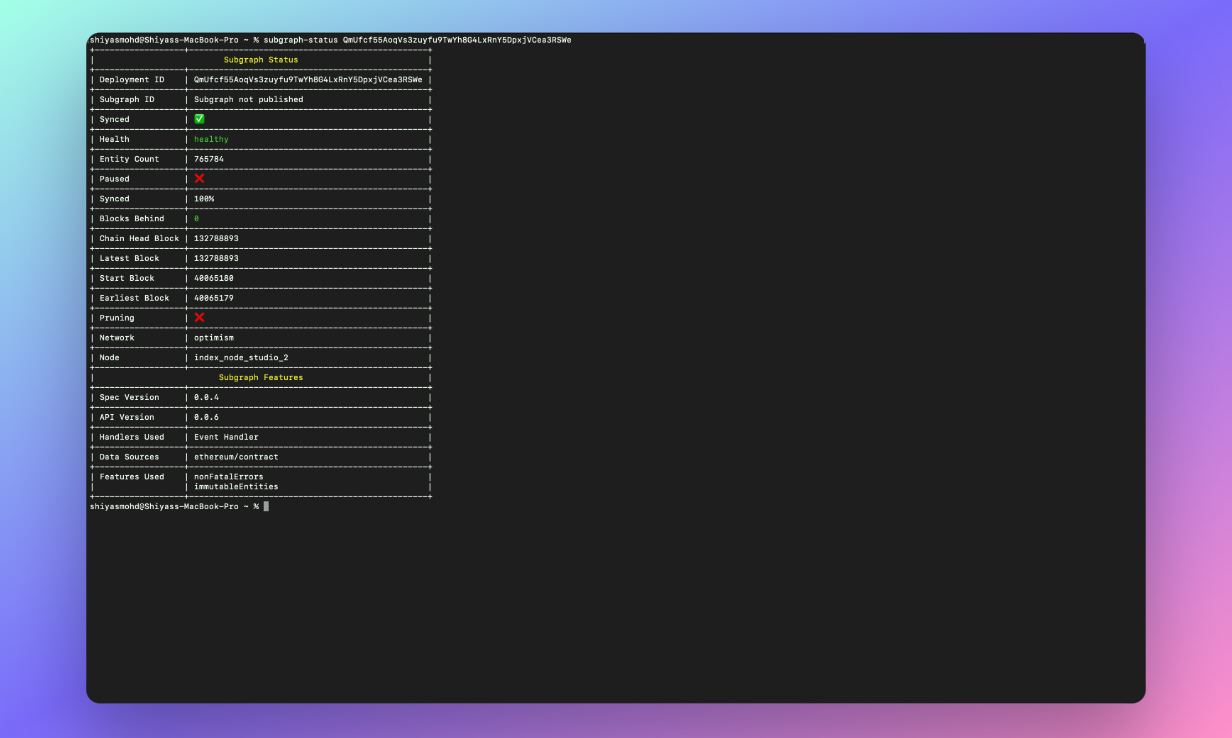
Task: Select the start block value 40065180
Action: pyautogui.click(x=214, y=278)
